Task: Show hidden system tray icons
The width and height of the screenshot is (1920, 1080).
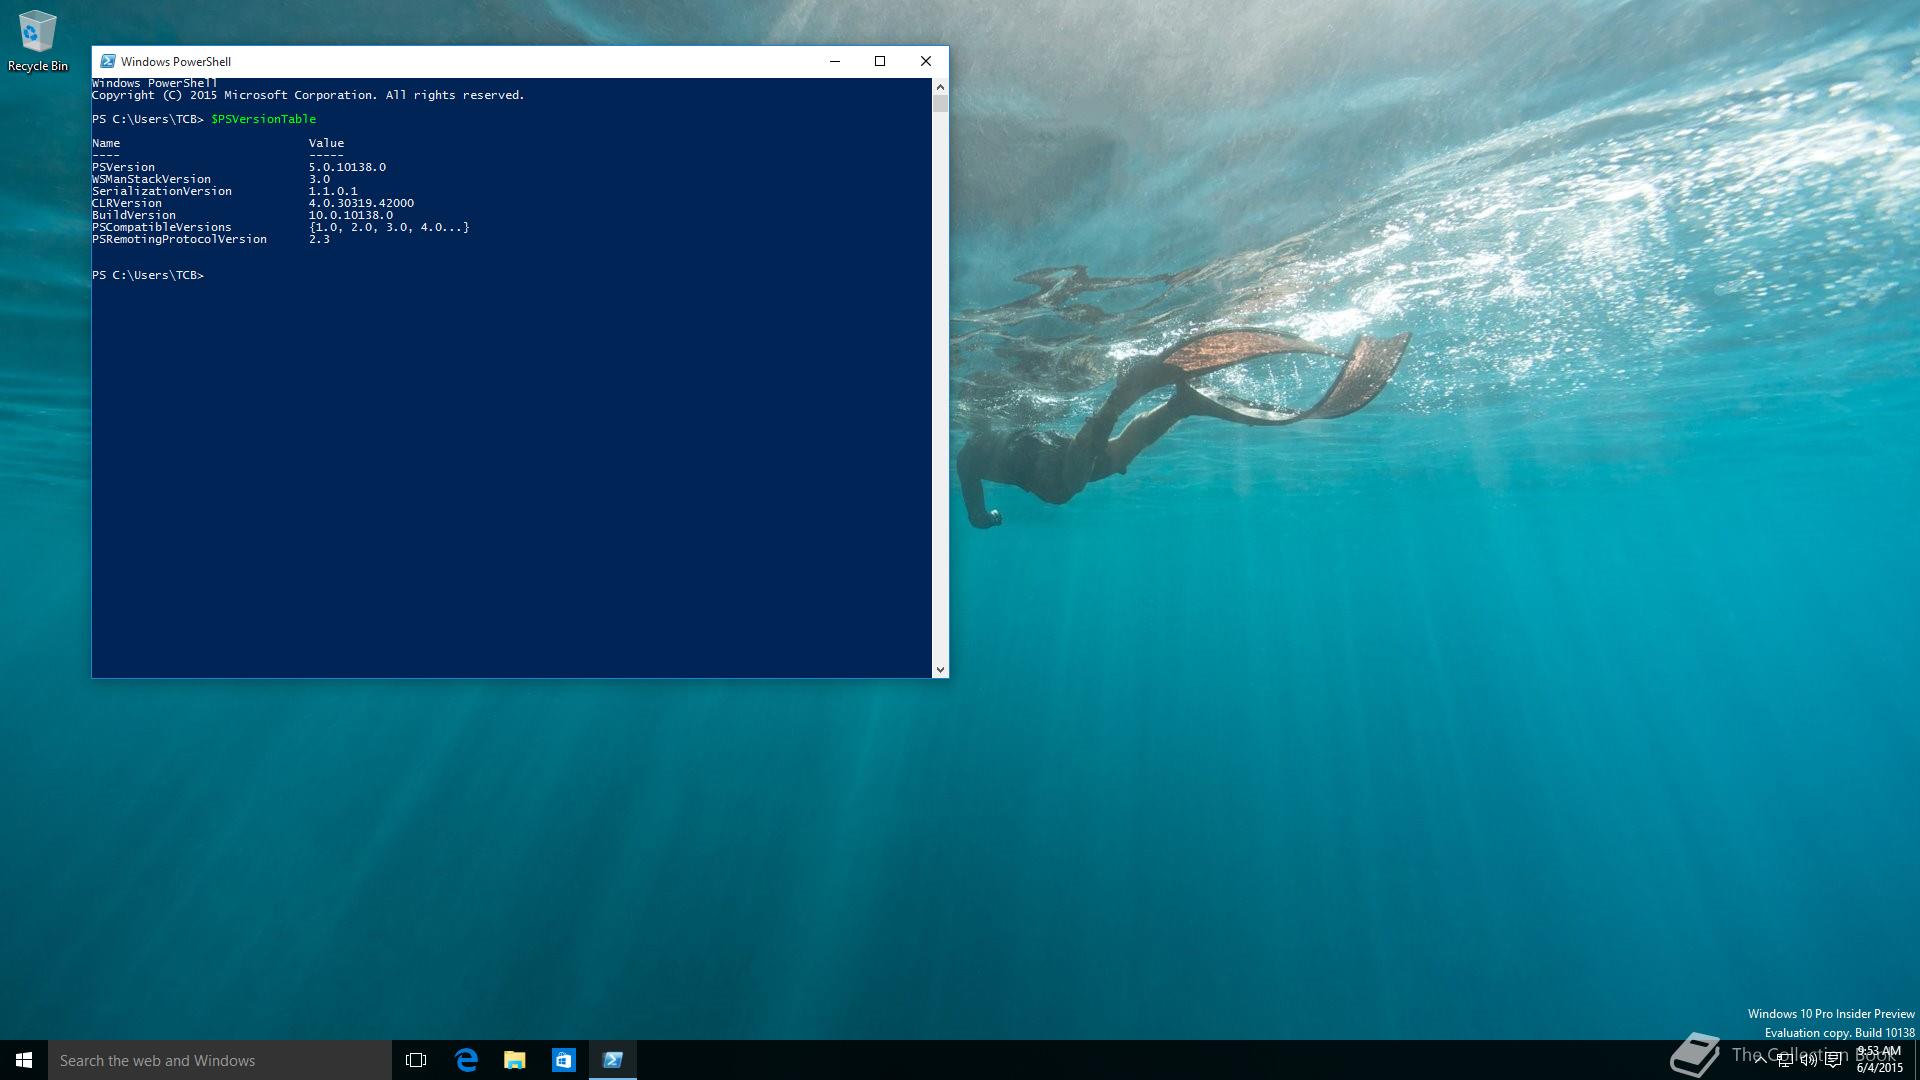Action: point(1760,1060)
